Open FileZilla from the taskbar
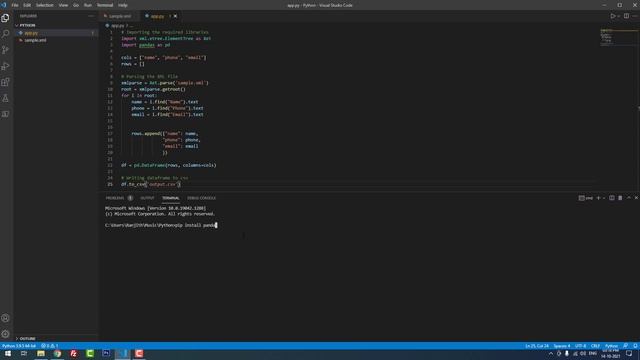The width and height of the screenshot is (640, 360). [x=73, y=353]
